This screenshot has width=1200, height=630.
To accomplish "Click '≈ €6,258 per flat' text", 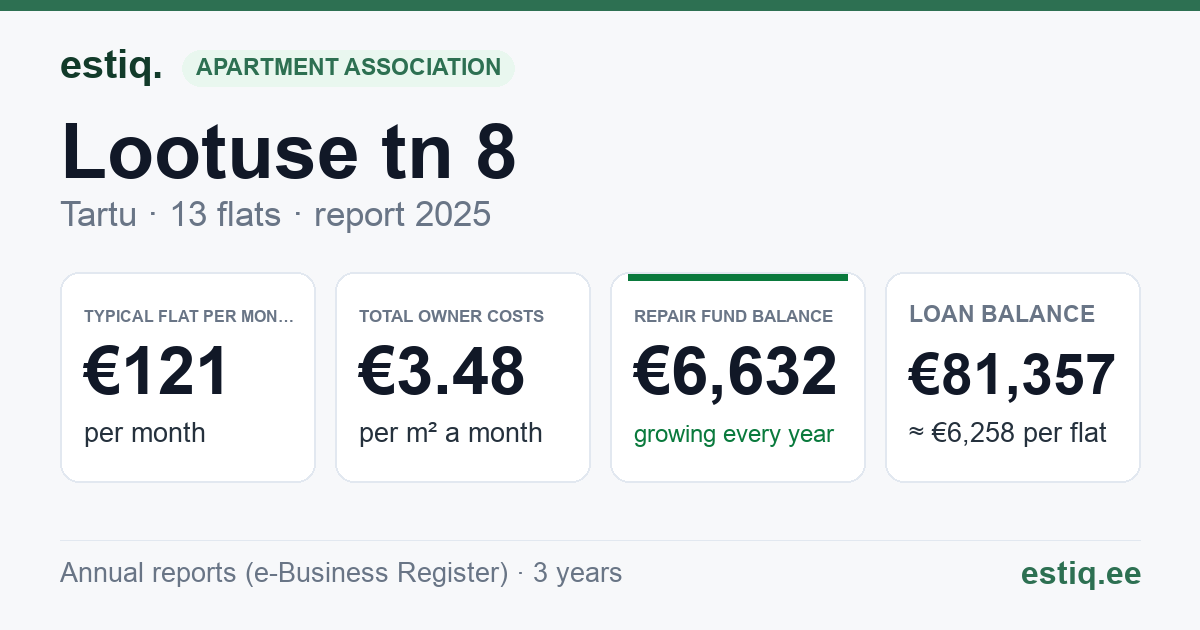I will pyautogui.click(x=1008, y=434).
